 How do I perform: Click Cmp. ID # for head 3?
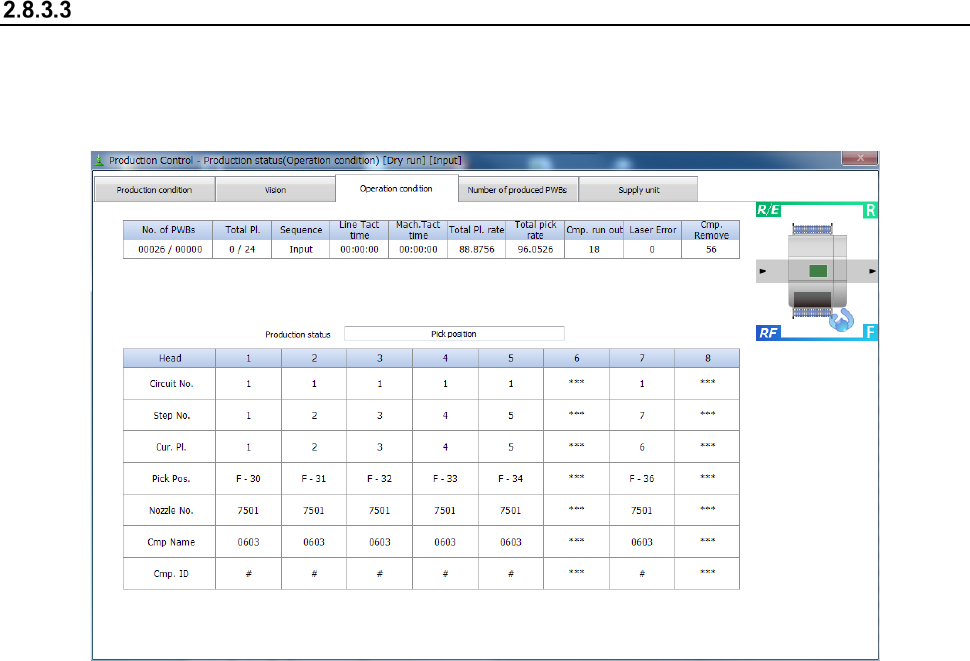[x=379, y=574]
